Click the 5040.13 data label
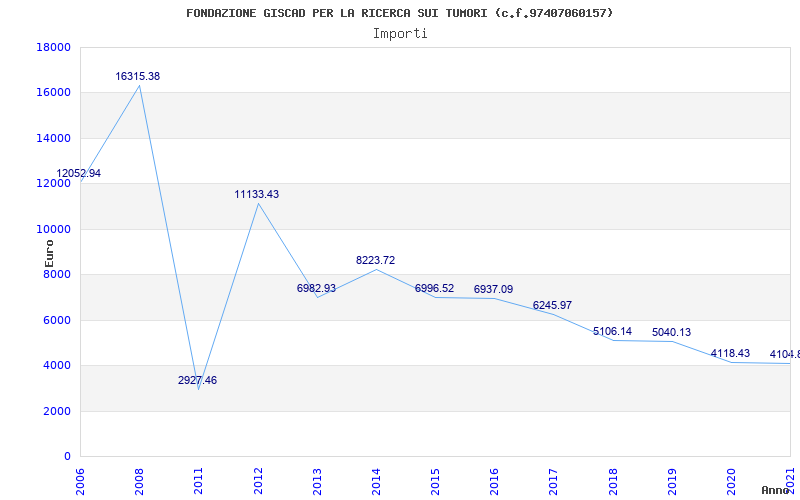800x500 pixels. click(x=671, y=332)
